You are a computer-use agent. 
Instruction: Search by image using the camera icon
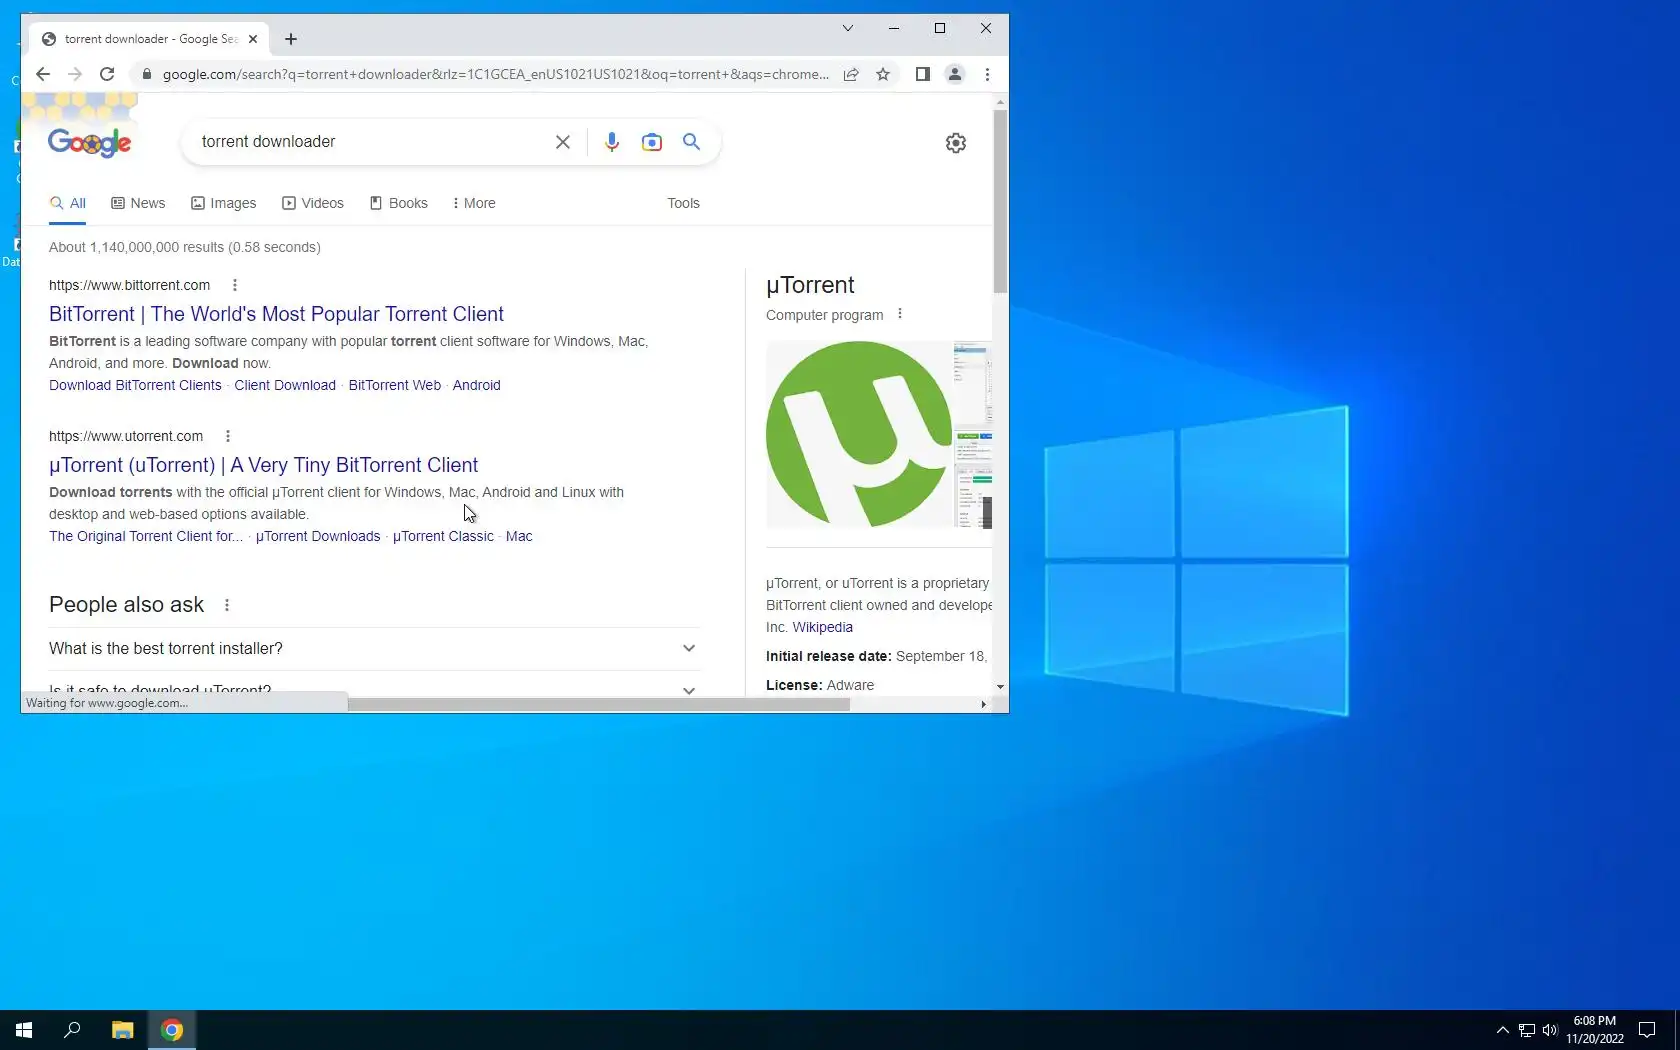652,142
